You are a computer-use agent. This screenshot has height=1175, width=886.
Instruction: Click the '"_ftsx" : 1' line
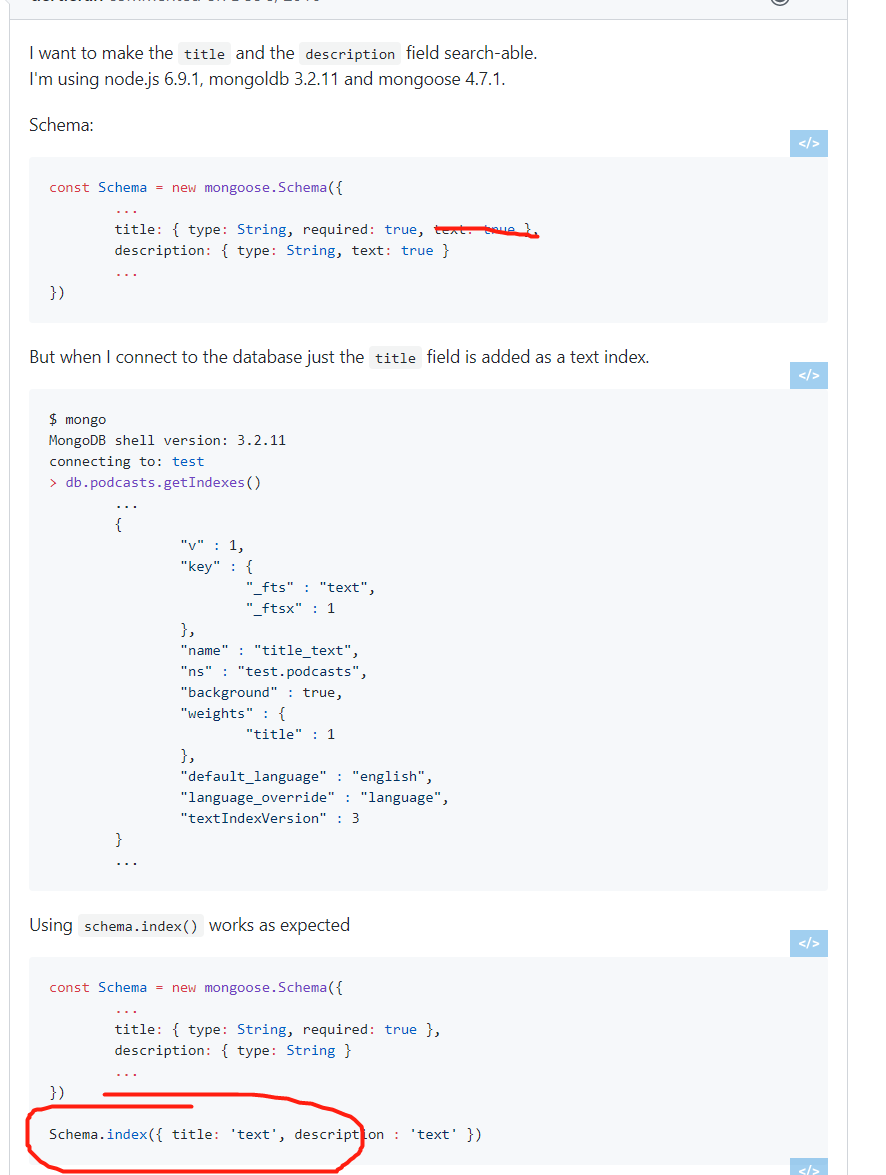(x=290, y=608)
